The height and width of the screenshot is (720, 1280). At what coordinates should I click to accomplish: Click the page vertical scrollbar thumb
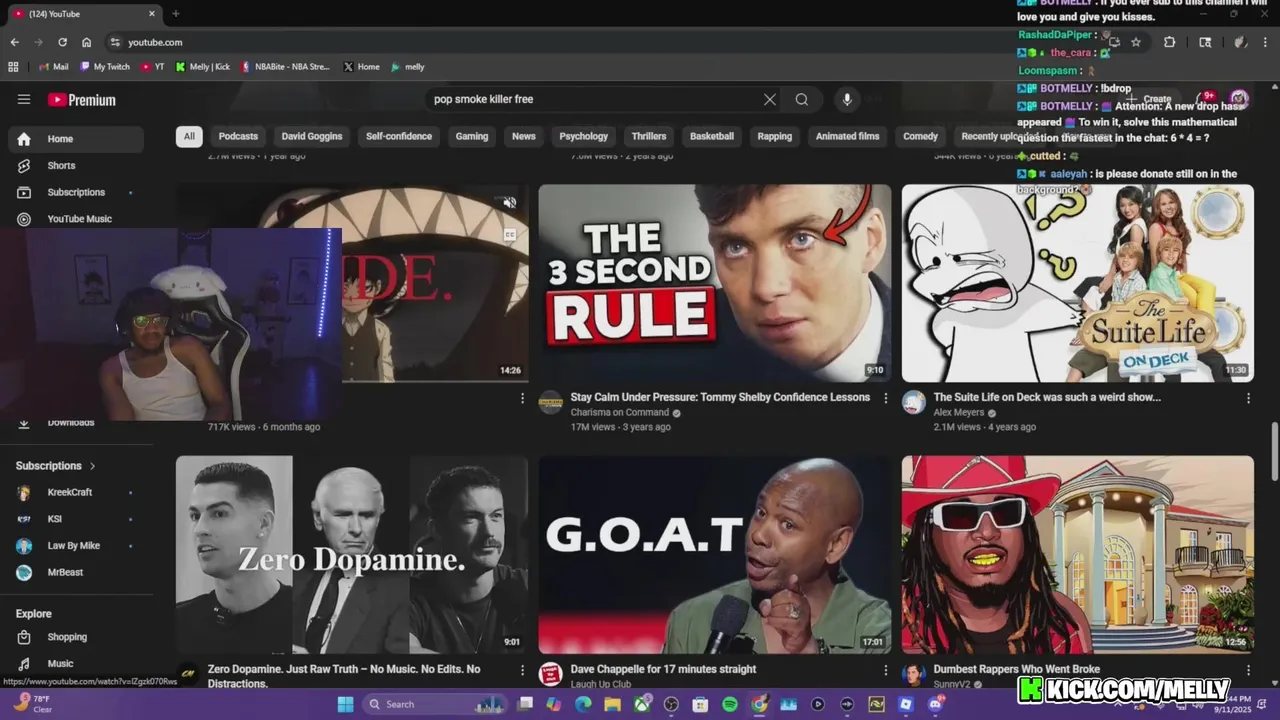point(1274,451)
